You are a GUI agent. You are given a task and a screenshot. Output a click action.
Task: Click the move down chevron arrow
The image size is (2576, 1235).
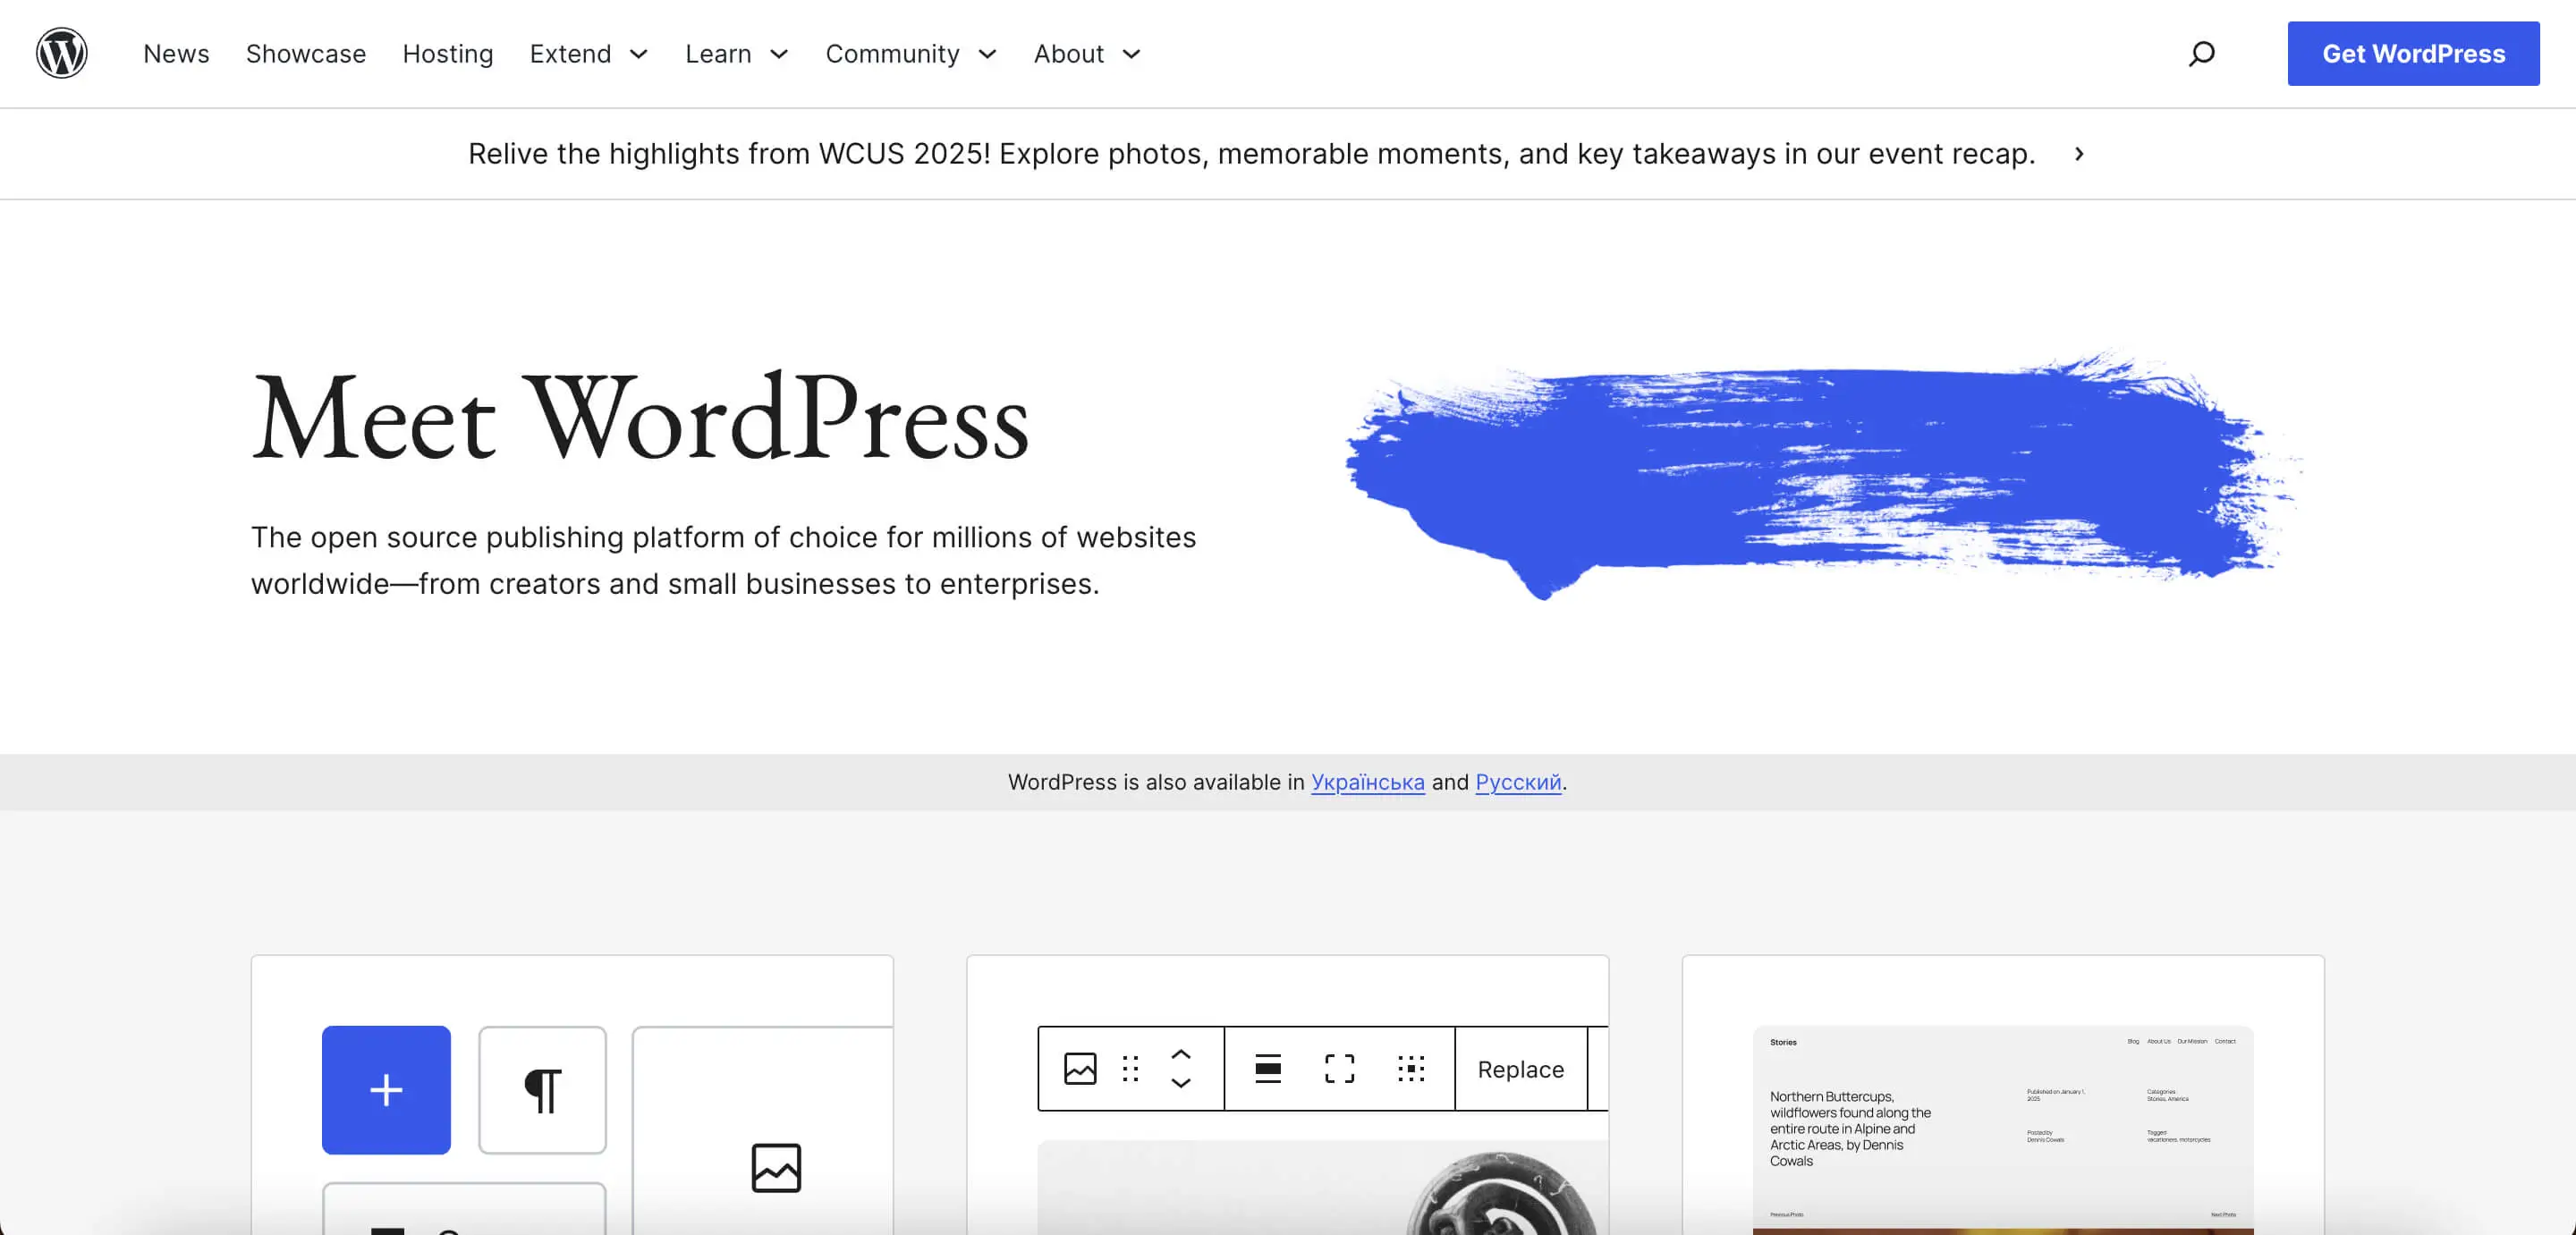pos(1181,1083)
